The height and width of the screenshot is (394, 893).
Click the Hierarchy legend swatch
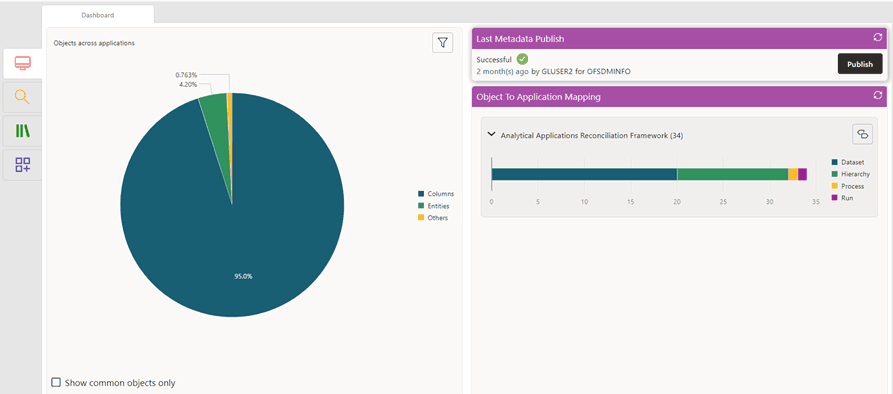tap(835, 174)
